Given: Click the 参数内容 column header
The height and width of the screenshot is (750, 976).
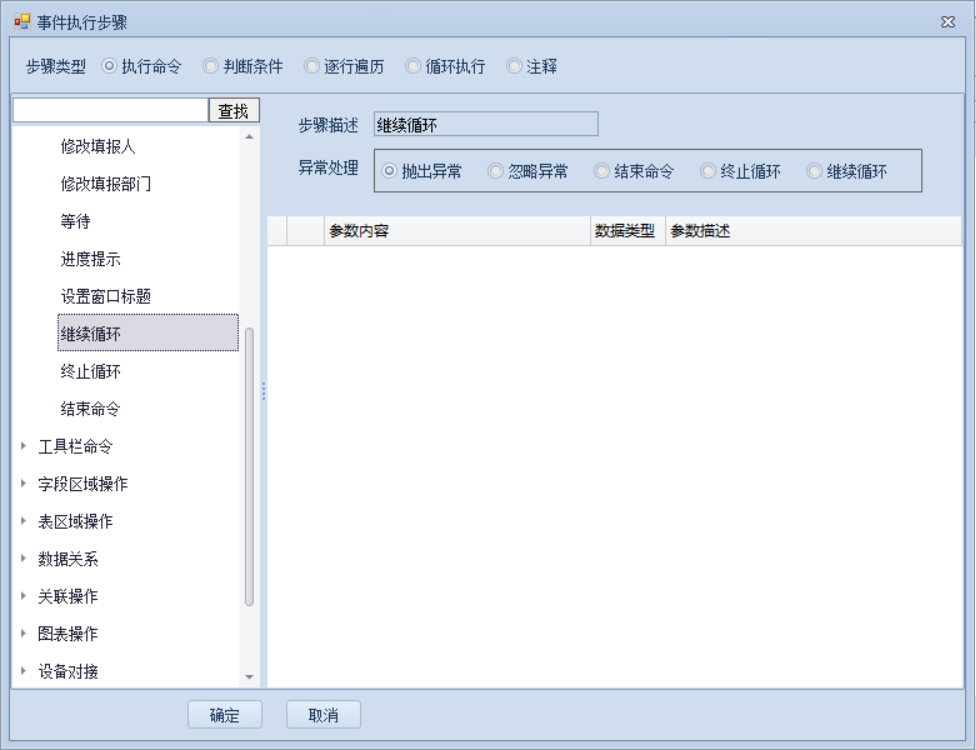Looking at the screenshot, I should pyautogui.click(x=458, y=231).
